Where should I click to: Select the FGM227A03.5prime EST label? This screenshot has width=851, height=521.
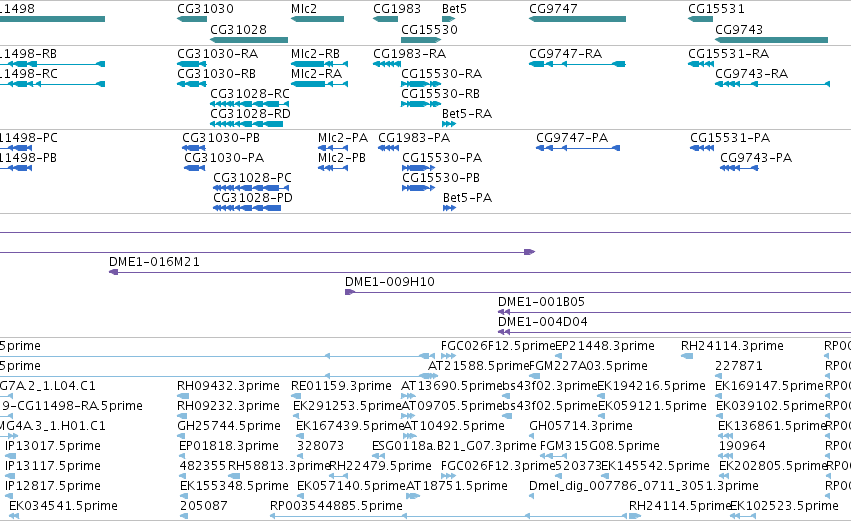click(x=588, y=366)
